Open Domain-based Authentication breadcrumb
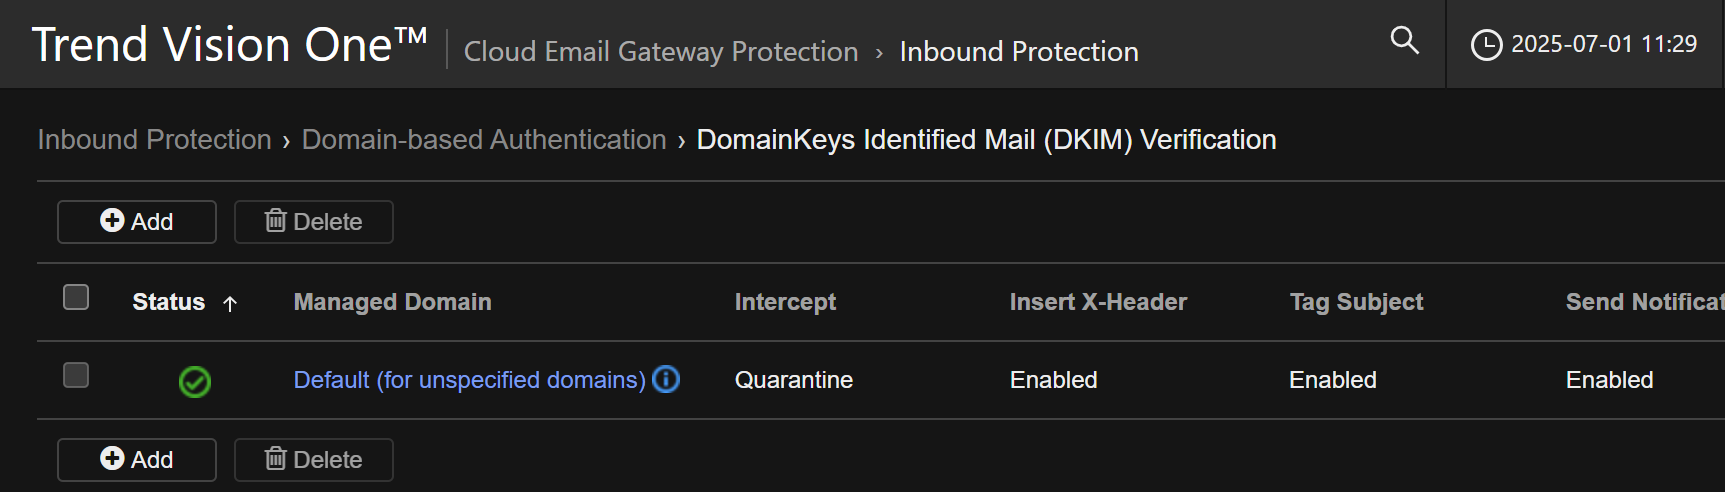 coord(484,140)
